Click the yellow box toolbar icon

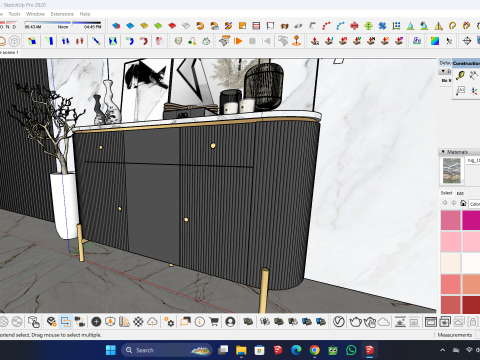144,26
